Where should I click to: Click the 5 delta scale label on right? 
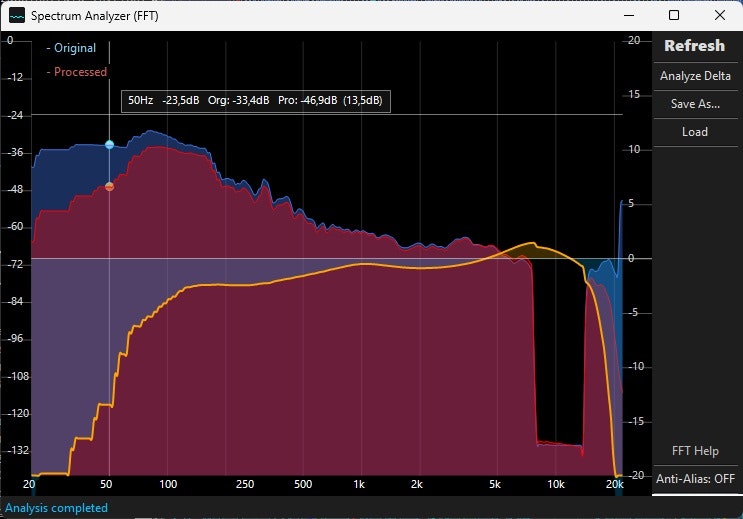pyautogui.click(x=631, y=204)
